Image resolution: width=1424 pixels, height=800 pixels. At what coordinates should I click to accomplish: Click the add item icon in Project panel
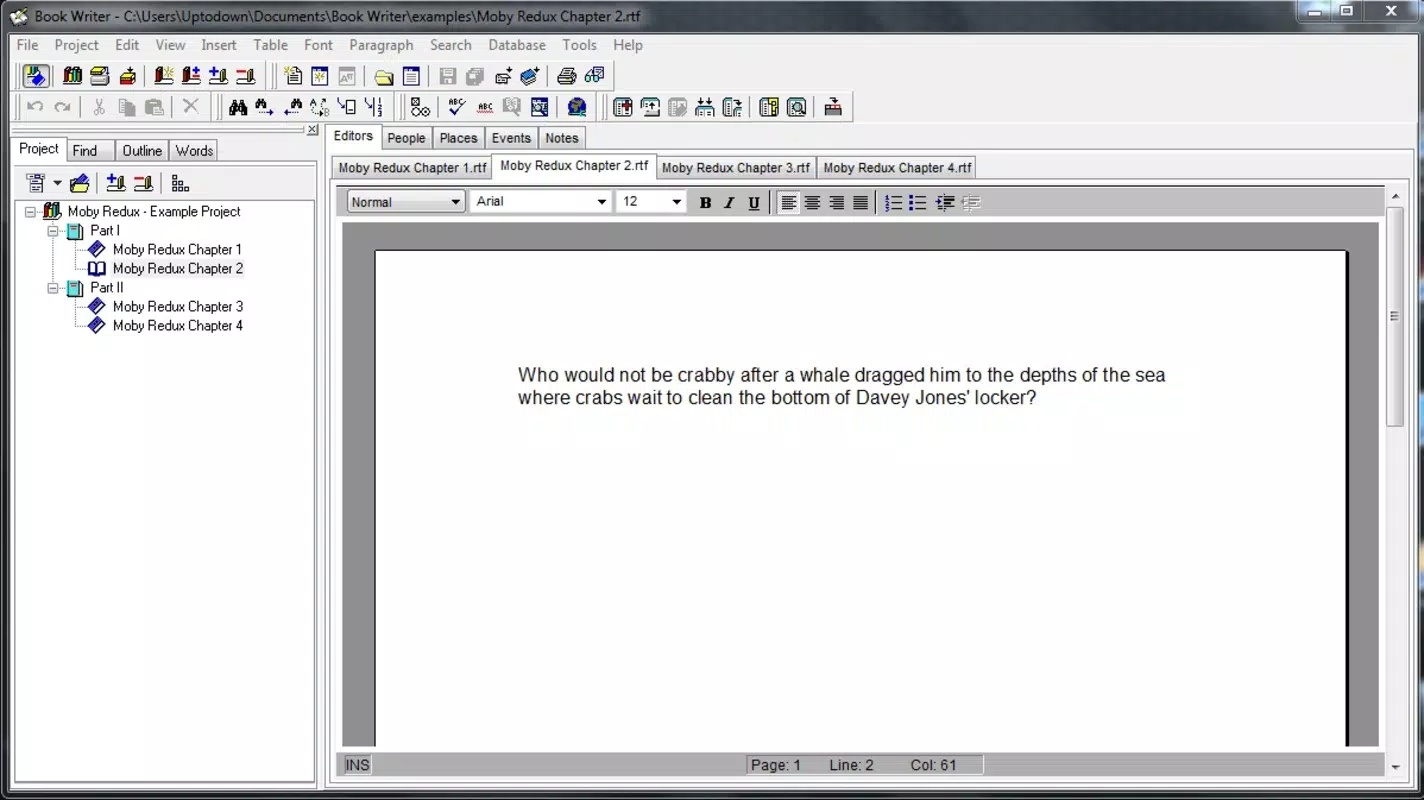[x=116, y=183]
